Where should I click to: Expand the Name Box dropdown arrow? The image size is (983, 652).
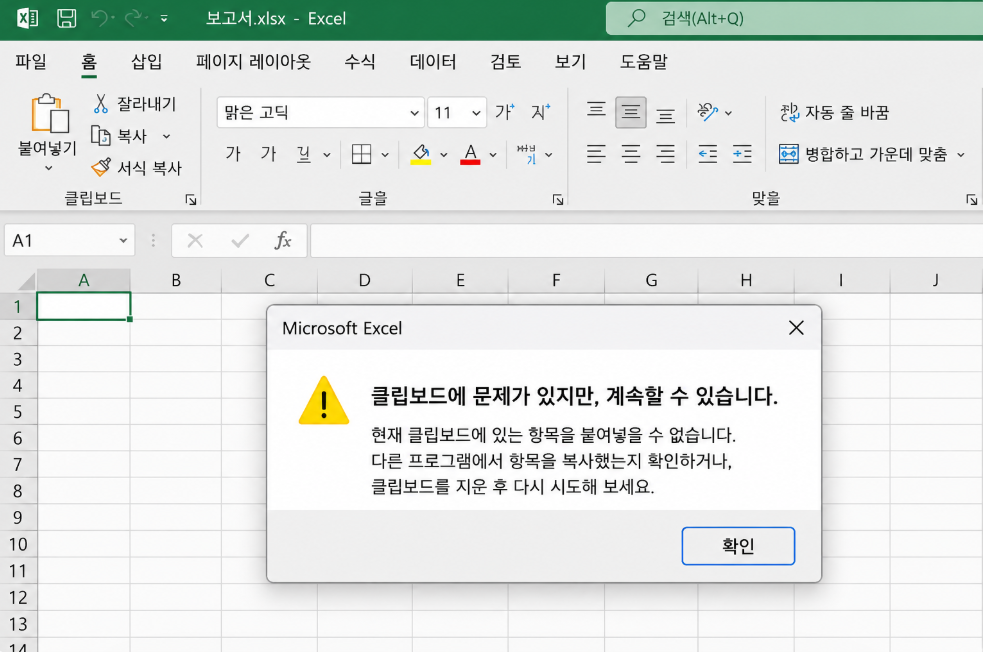(124, 241)
